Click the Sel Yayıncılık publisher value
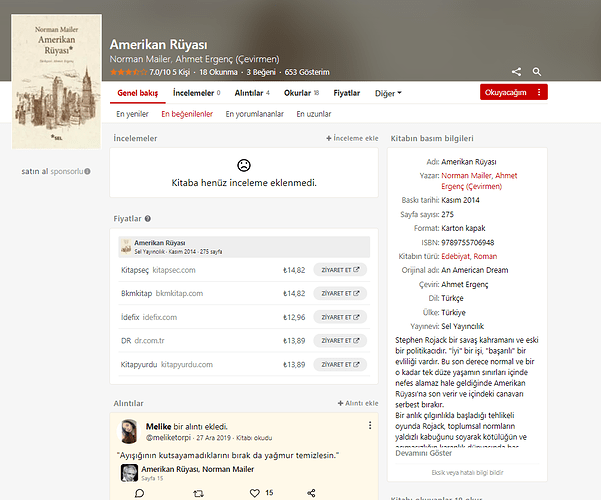The width and height of the screenshot is (601, 500). click(463, 326)
